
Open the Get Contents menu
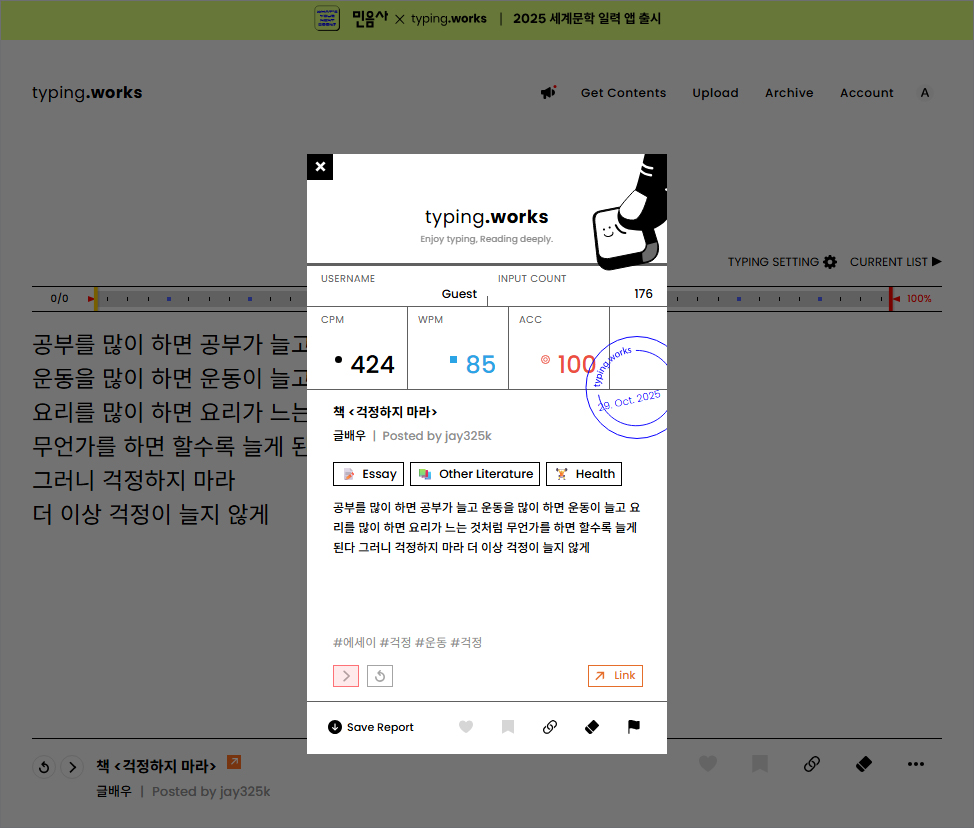point(623,93)
